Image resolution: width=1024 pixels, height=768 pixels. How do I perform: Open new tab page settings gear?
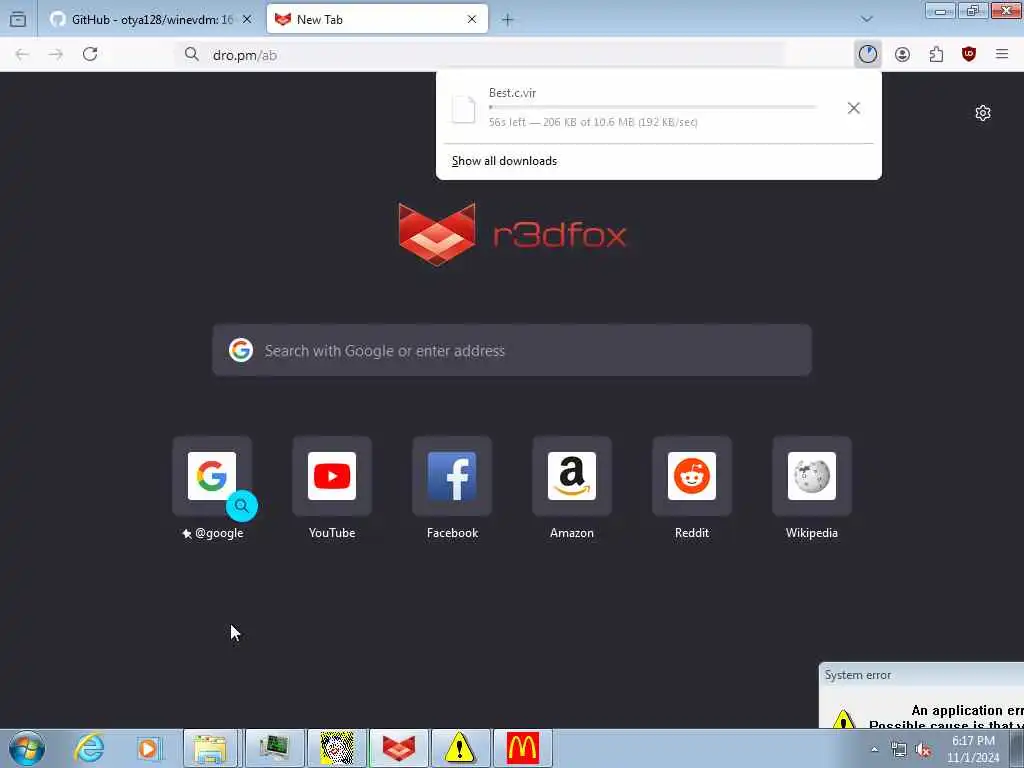pos(983,113)
